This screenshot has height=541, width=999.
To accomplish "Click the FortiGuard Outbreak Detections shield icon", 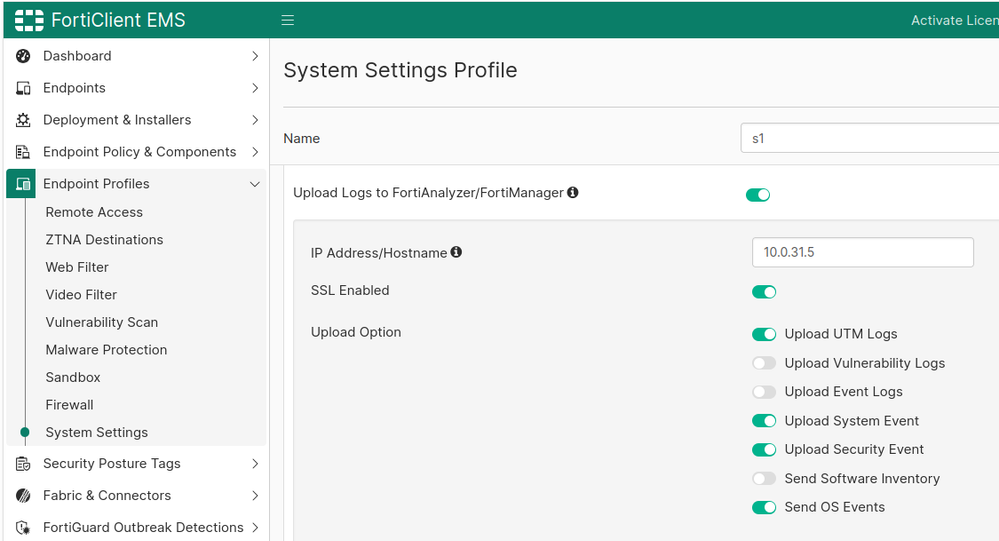I will (x=23, y=528).
